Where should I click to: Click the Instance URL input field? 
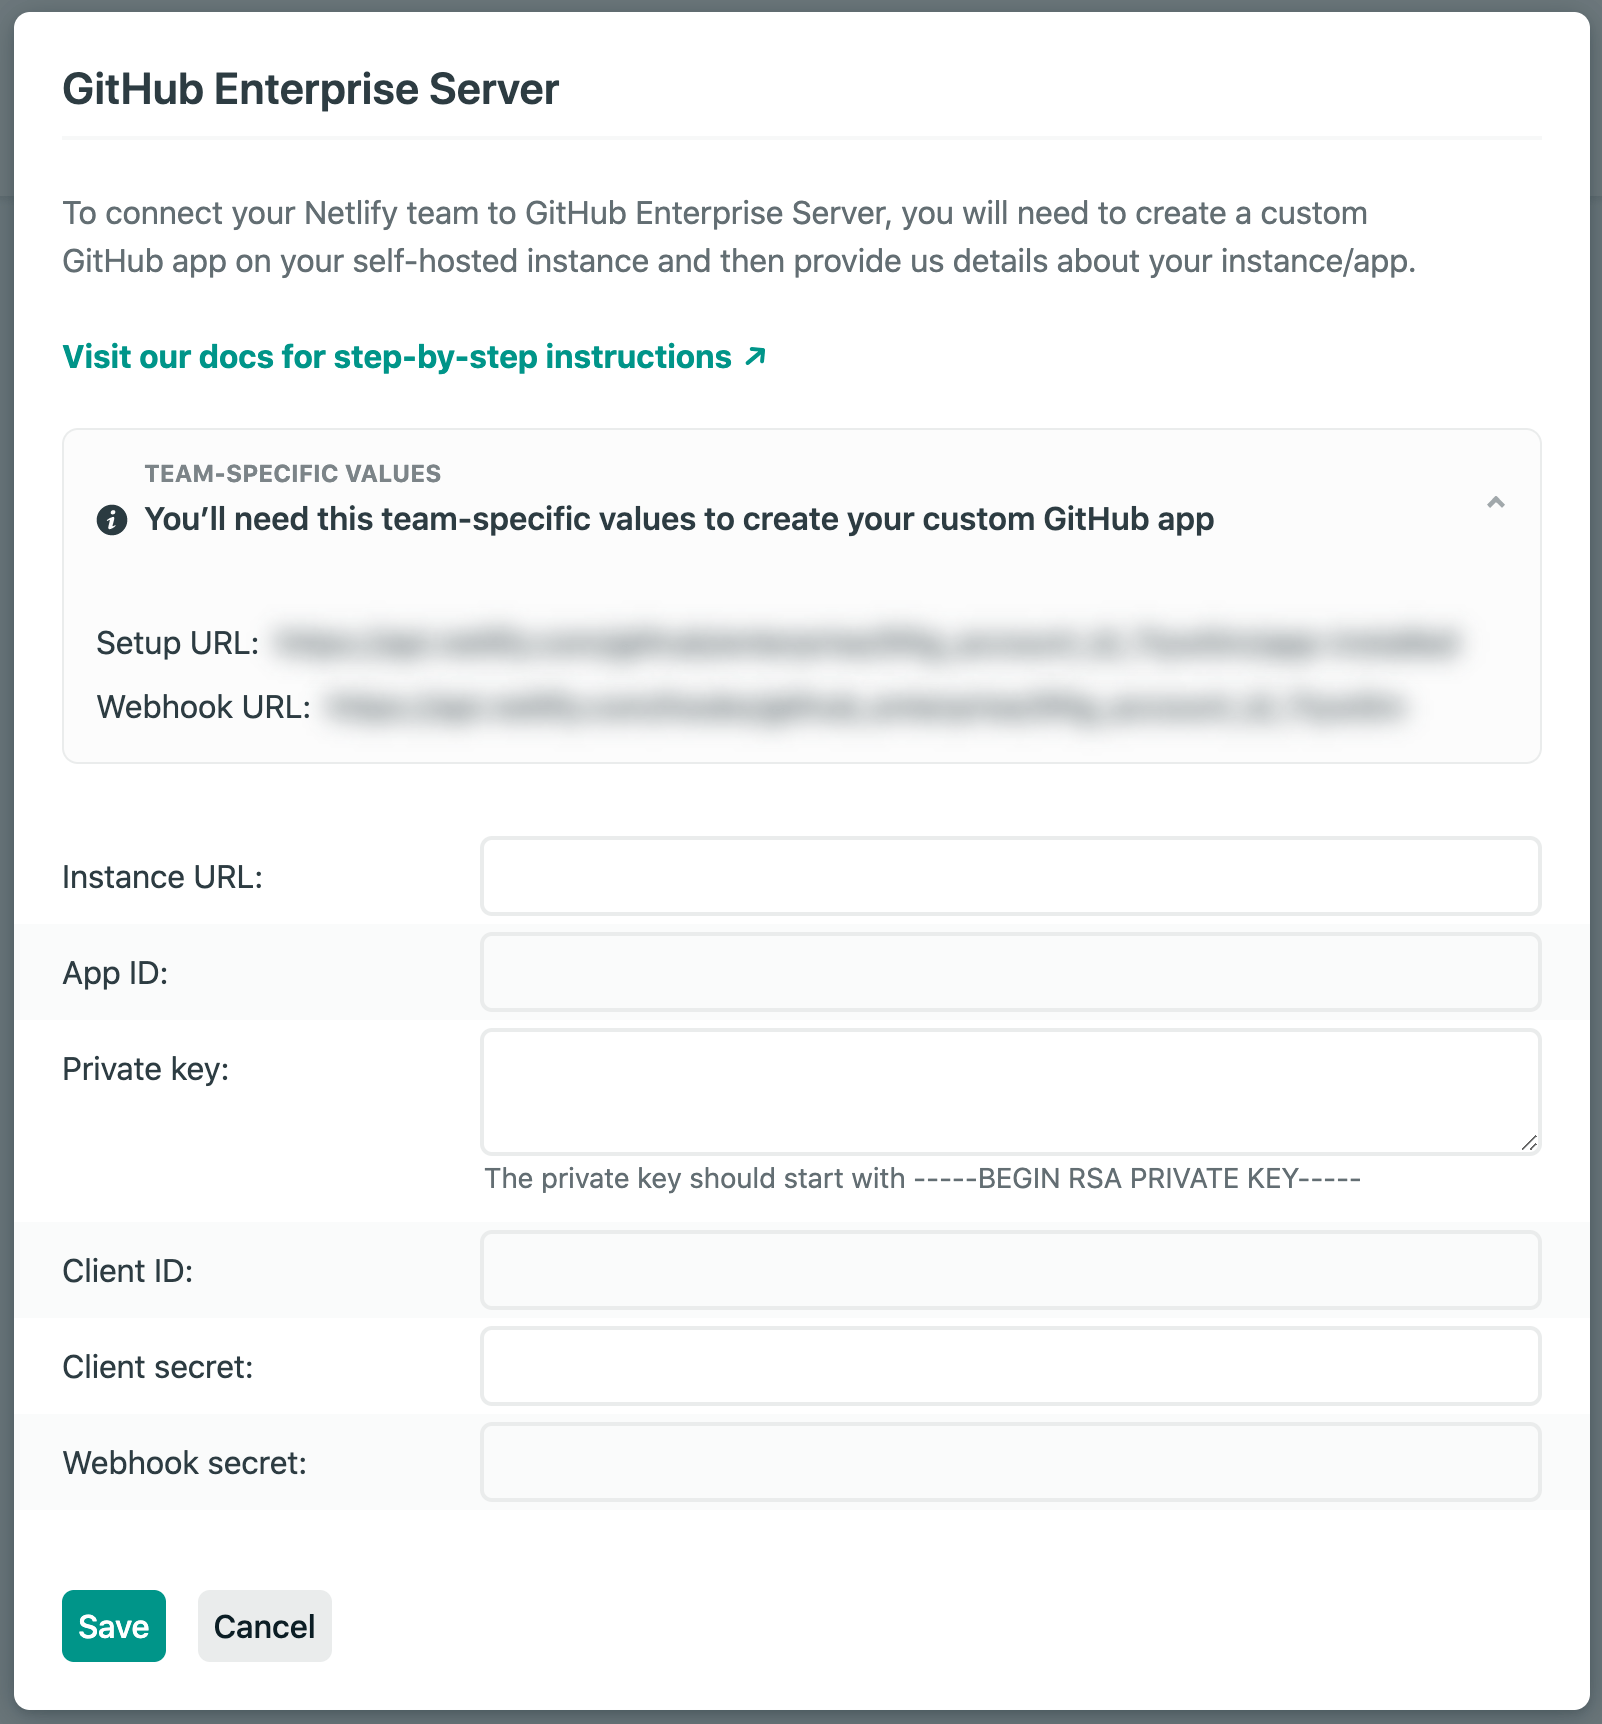pyautogui.click(x=1009, y=876)
